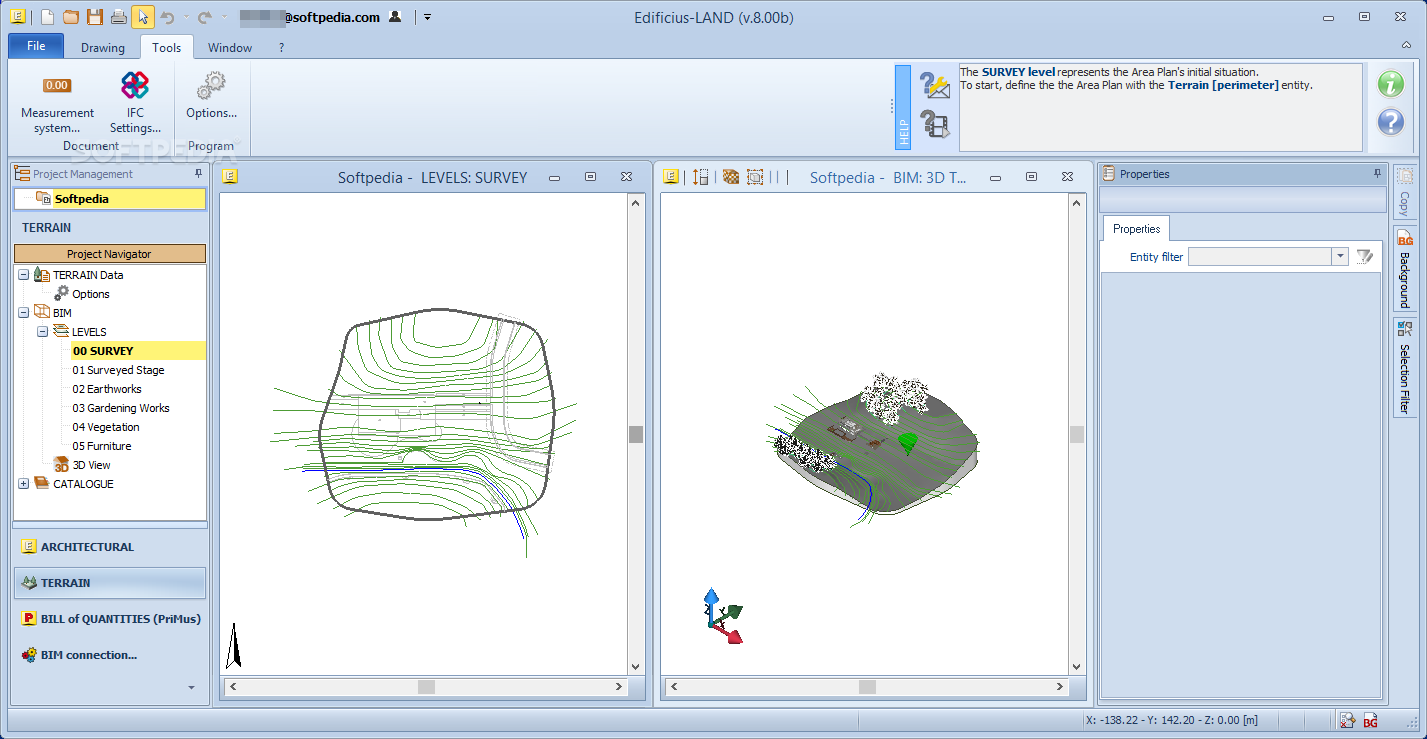Click the Softpedia project document entry
Viewport: 1427px width, 739px height.
[x=110, y=199]
